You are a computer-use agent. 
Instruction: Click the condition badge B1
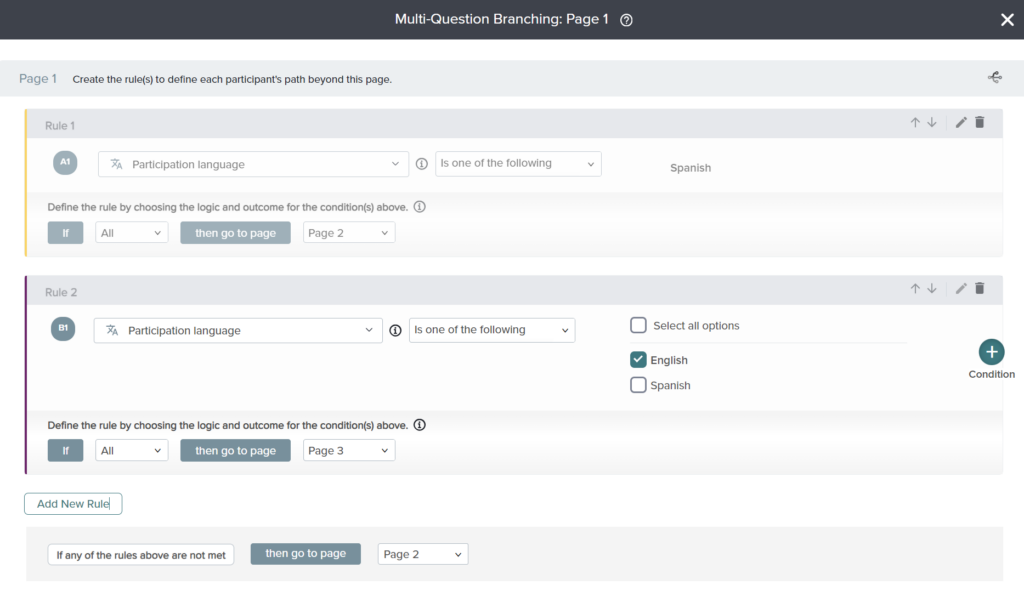(x=64, y=328)
